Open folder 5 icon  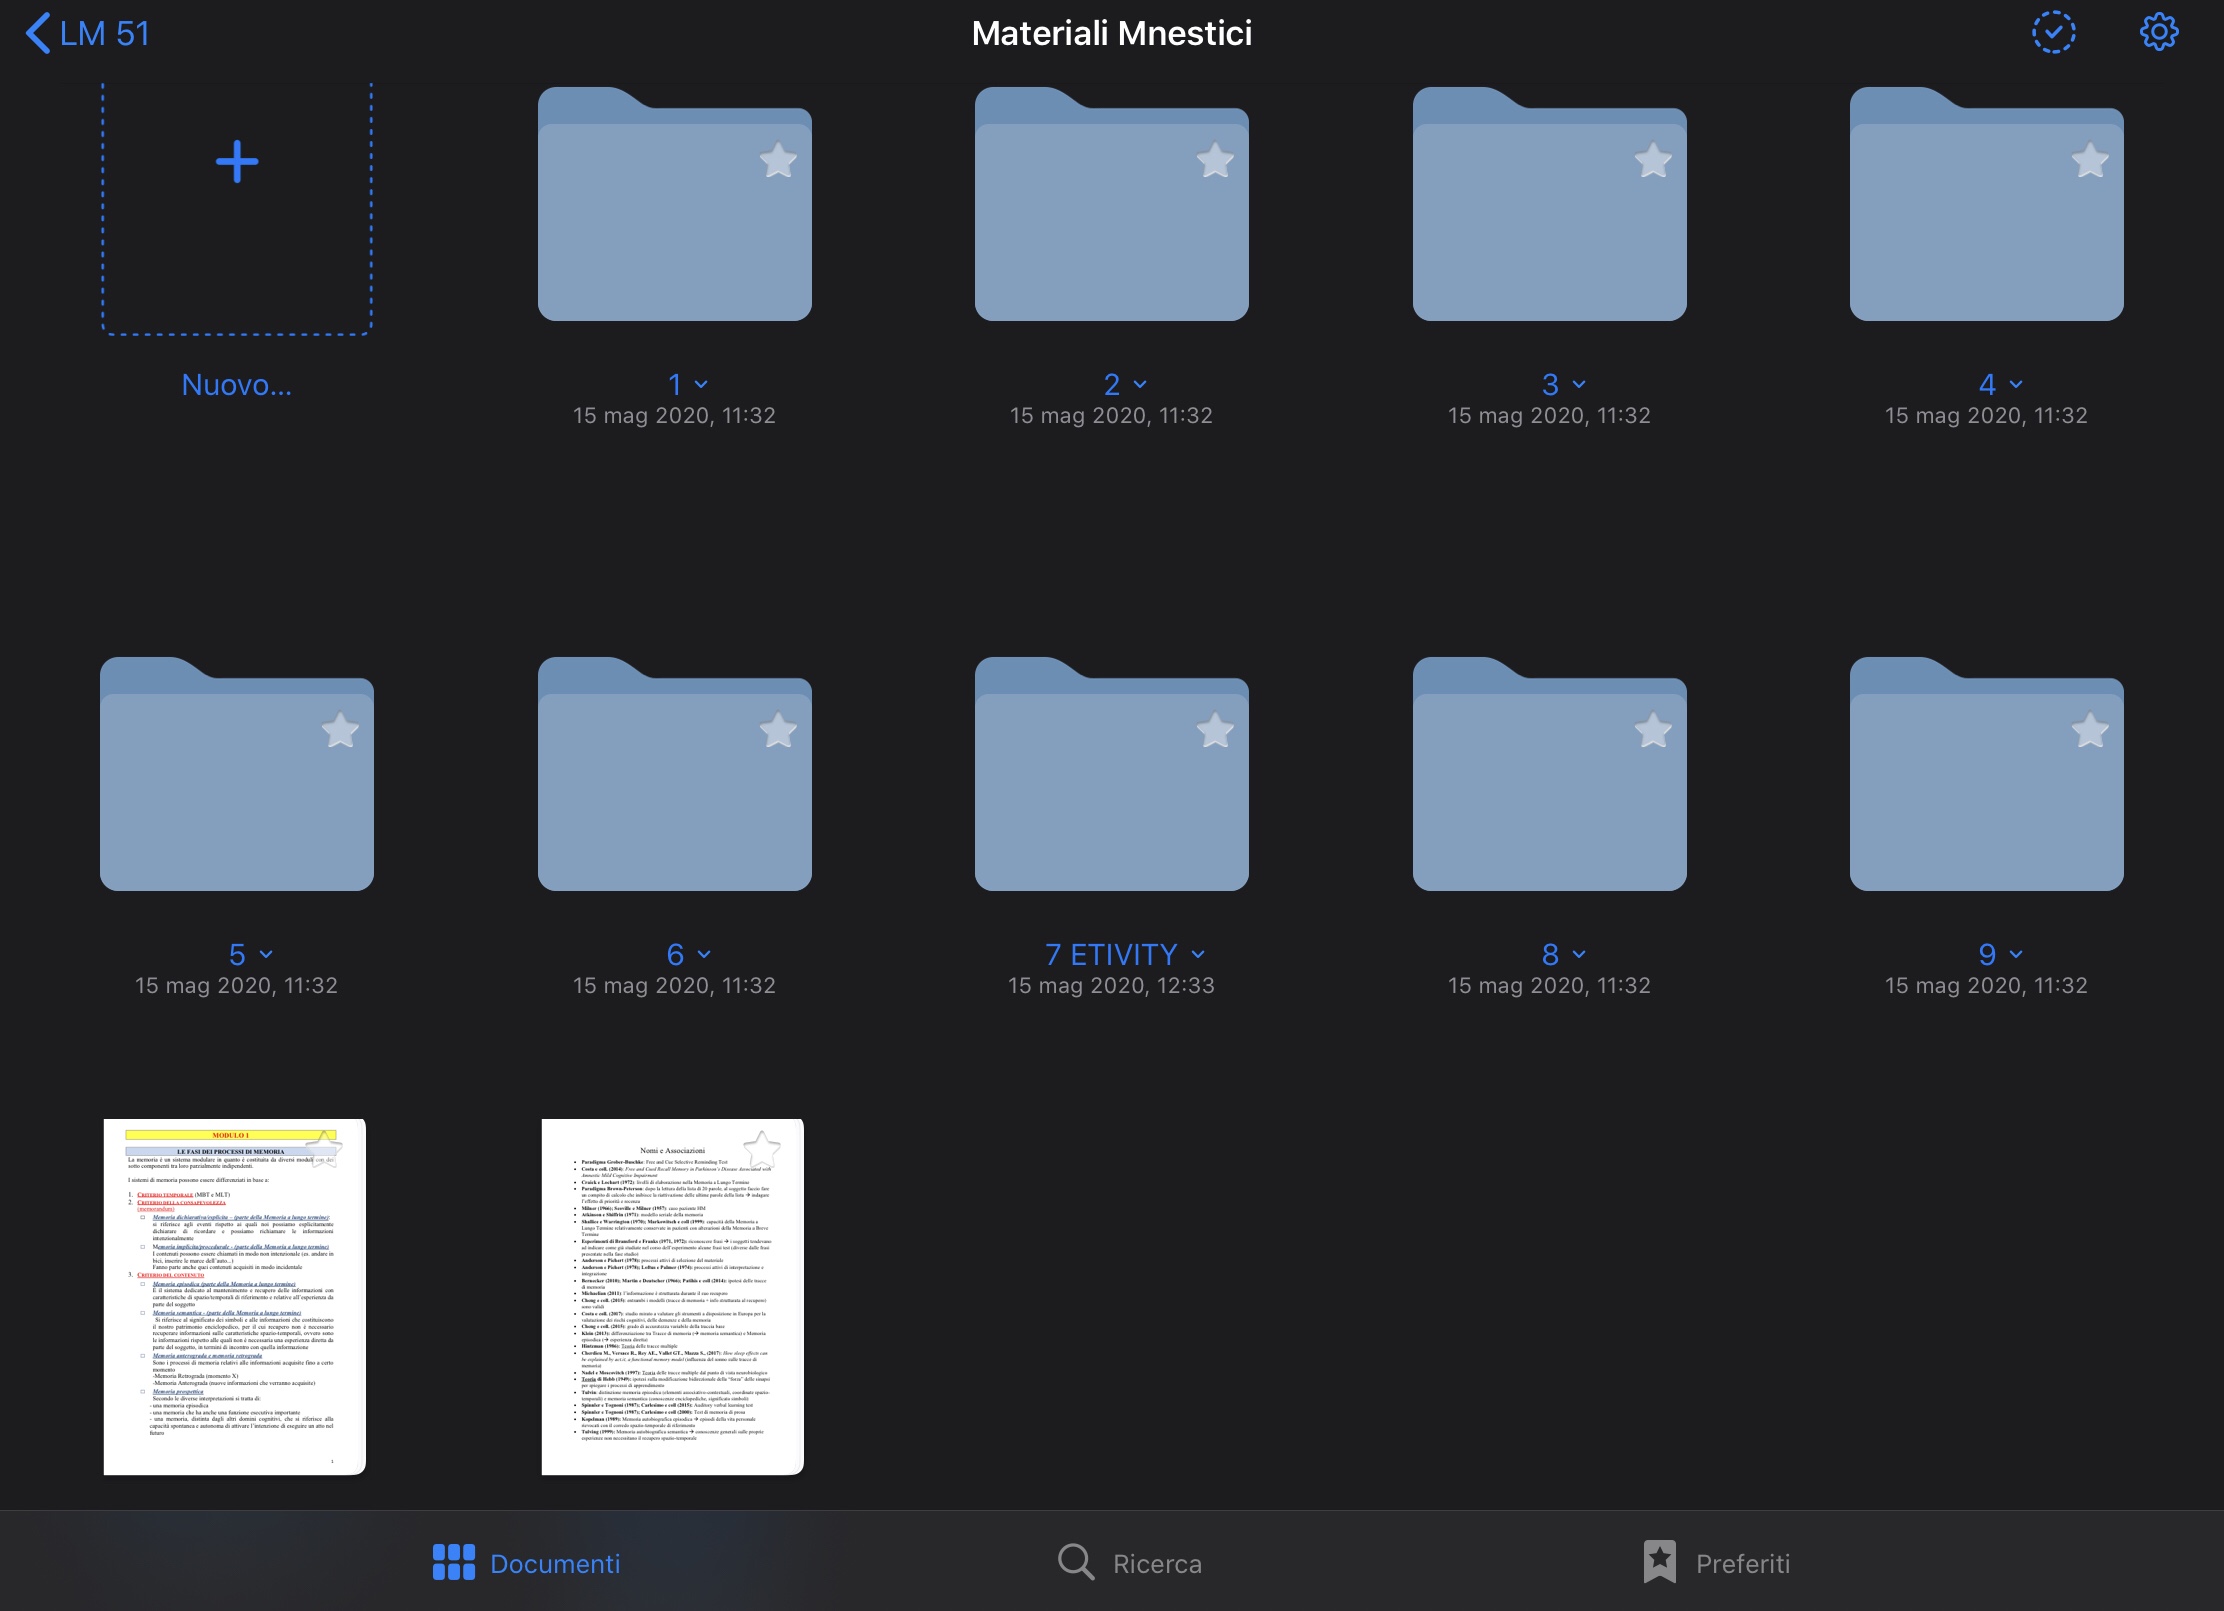click(x=237, y=785)
